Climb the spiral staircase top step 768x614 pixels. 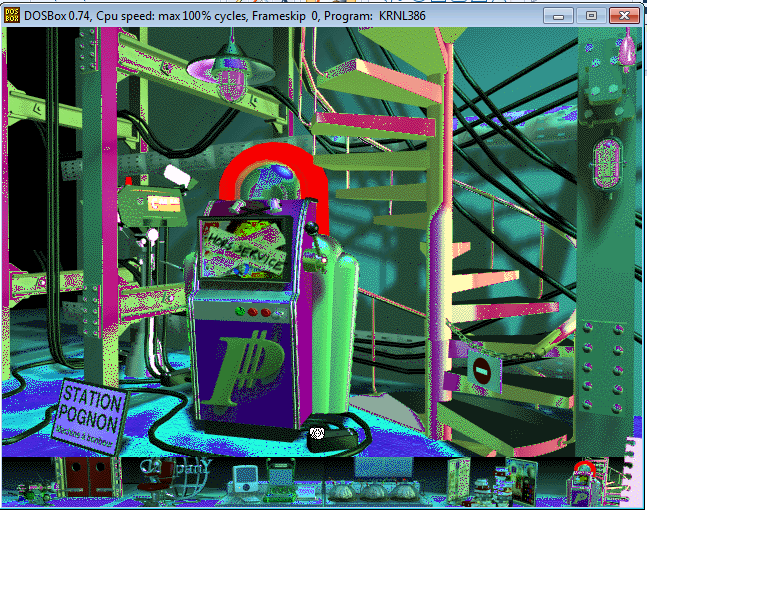(381, 80)
